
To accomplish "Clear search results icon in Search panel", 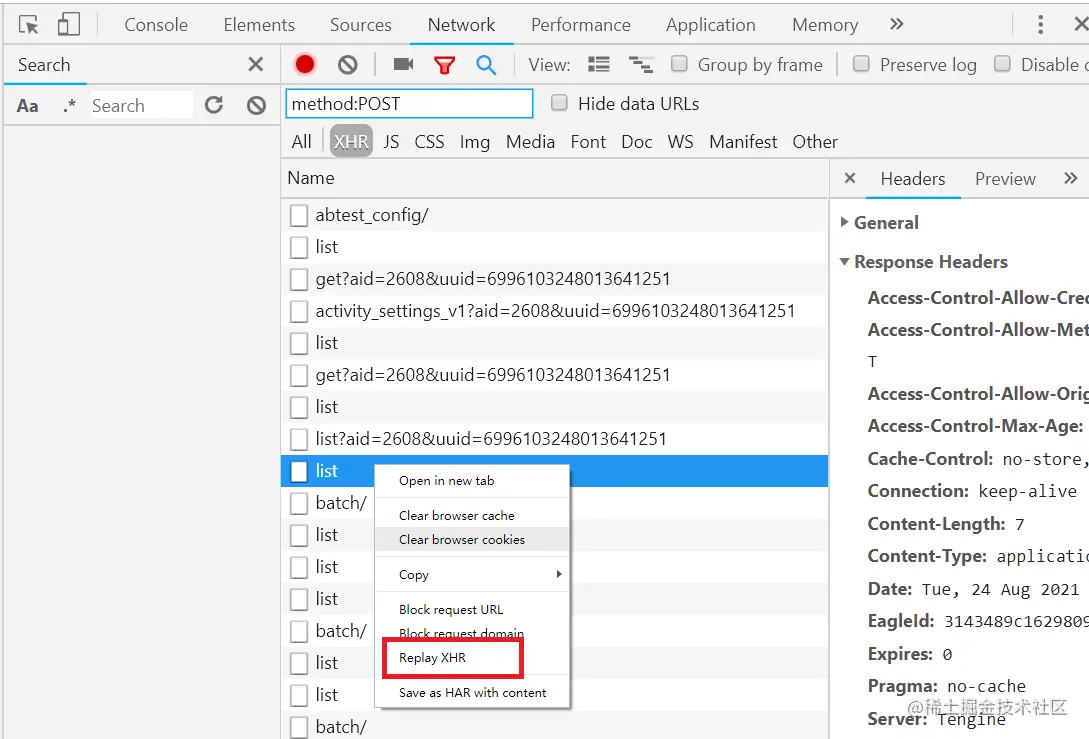I will [x=256, y=106].
